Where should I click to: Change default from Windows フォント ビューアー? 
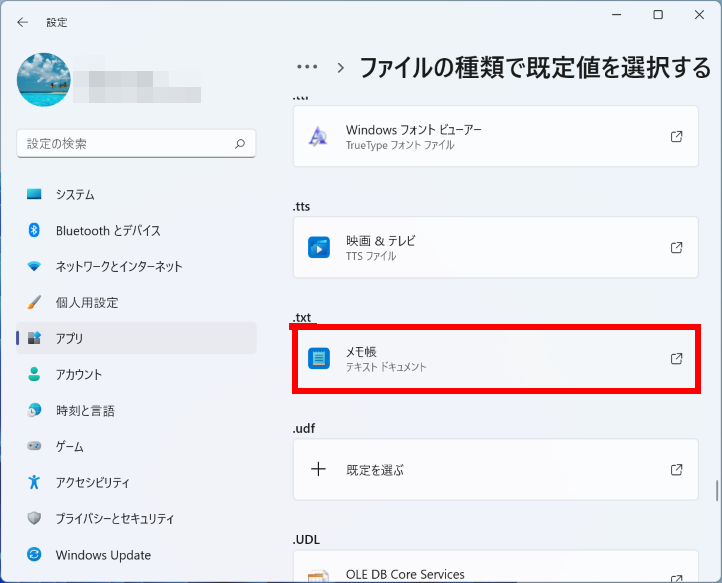496,136
